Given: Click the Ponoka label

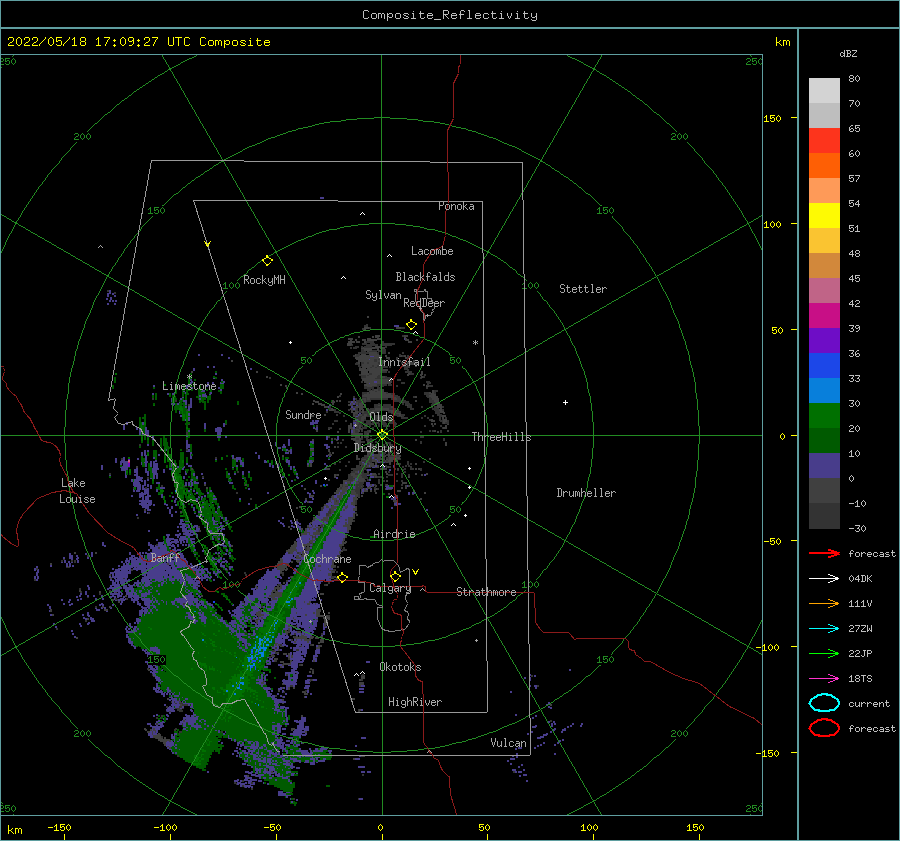Looking at the screenshot, I should pyautogui.click(x=456, y=207).
